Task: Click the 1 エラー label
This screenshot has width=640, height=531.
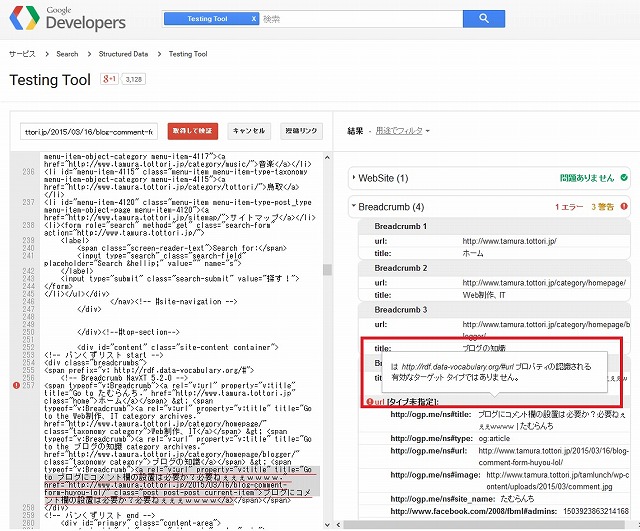Action: (x=569, y=207)
